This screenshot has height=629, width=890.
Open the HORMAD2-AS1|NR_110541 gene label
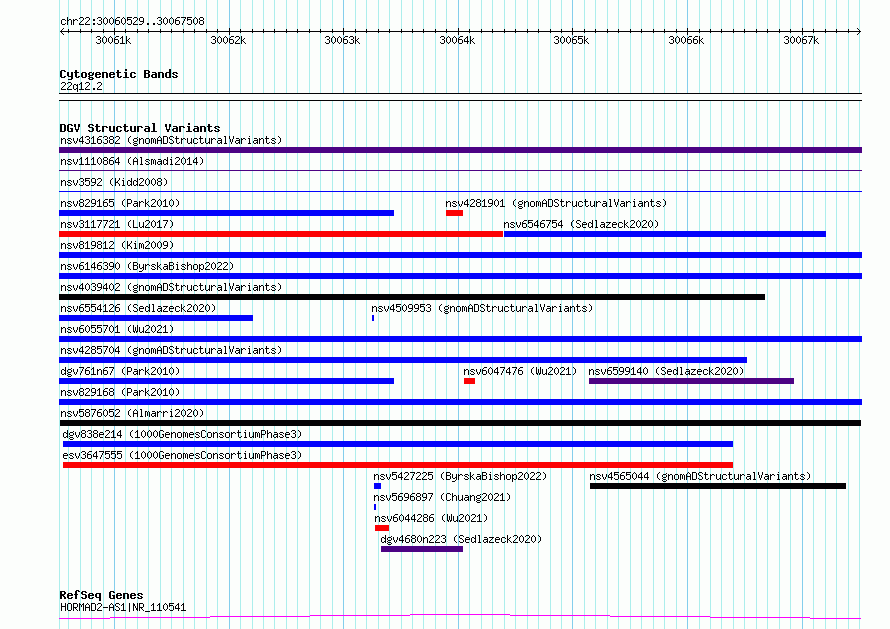[x=123, y=607]
